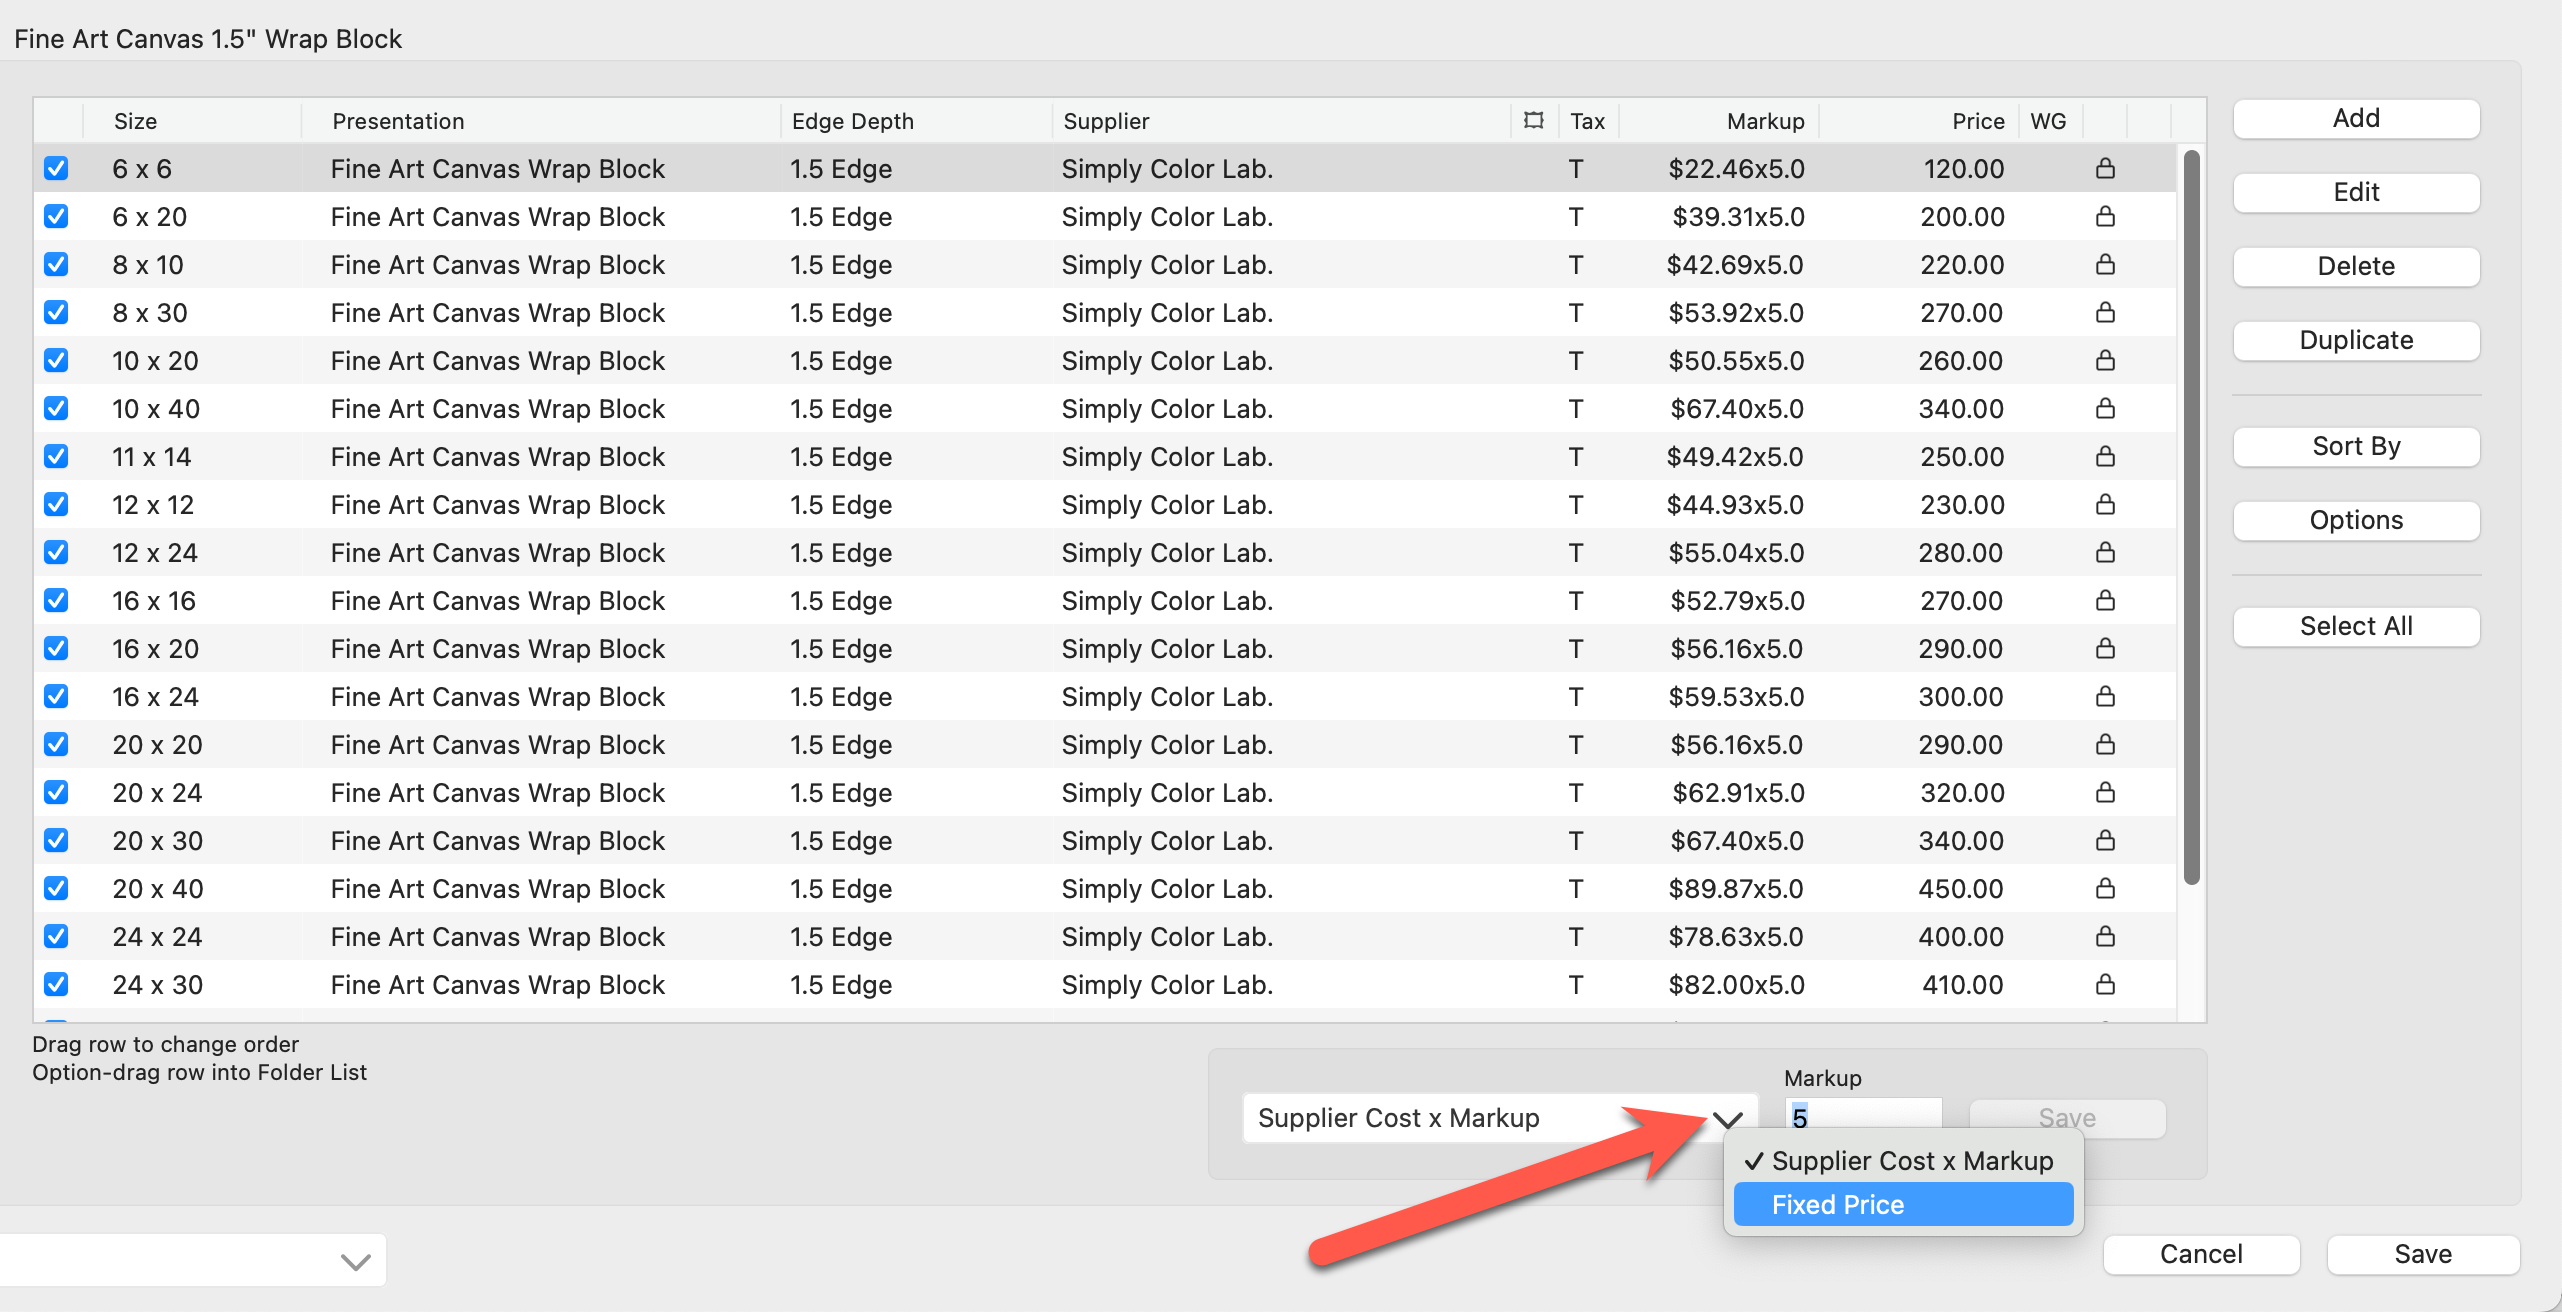
Task: Uncheck the 6 x 20 size checkbox
Action: point(57,216)
